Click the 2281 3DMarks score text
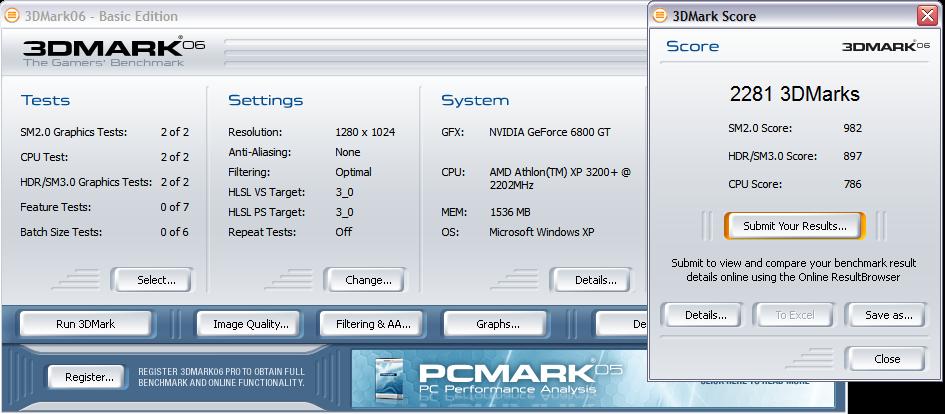The width and height of the screenshot is (945, 414). pos(794,94)
